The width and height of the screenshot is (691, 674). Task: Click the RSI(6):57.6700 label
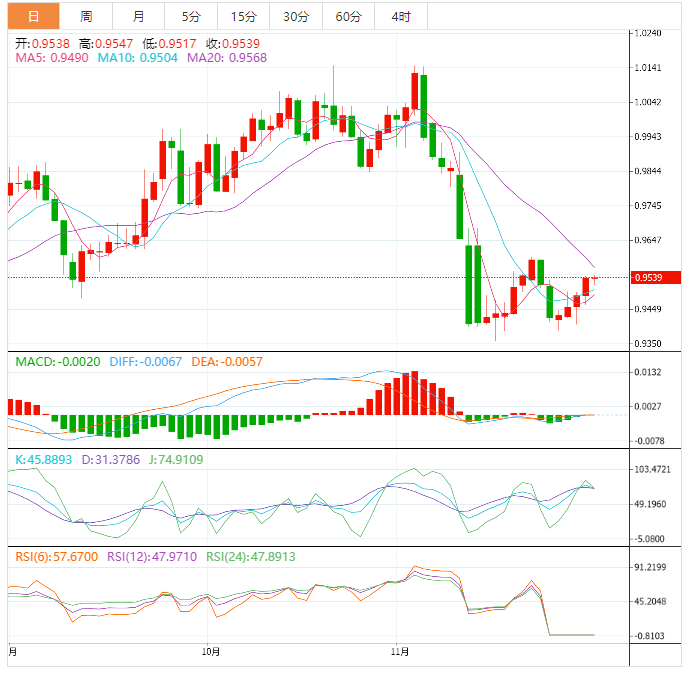[x=56, y=557]
